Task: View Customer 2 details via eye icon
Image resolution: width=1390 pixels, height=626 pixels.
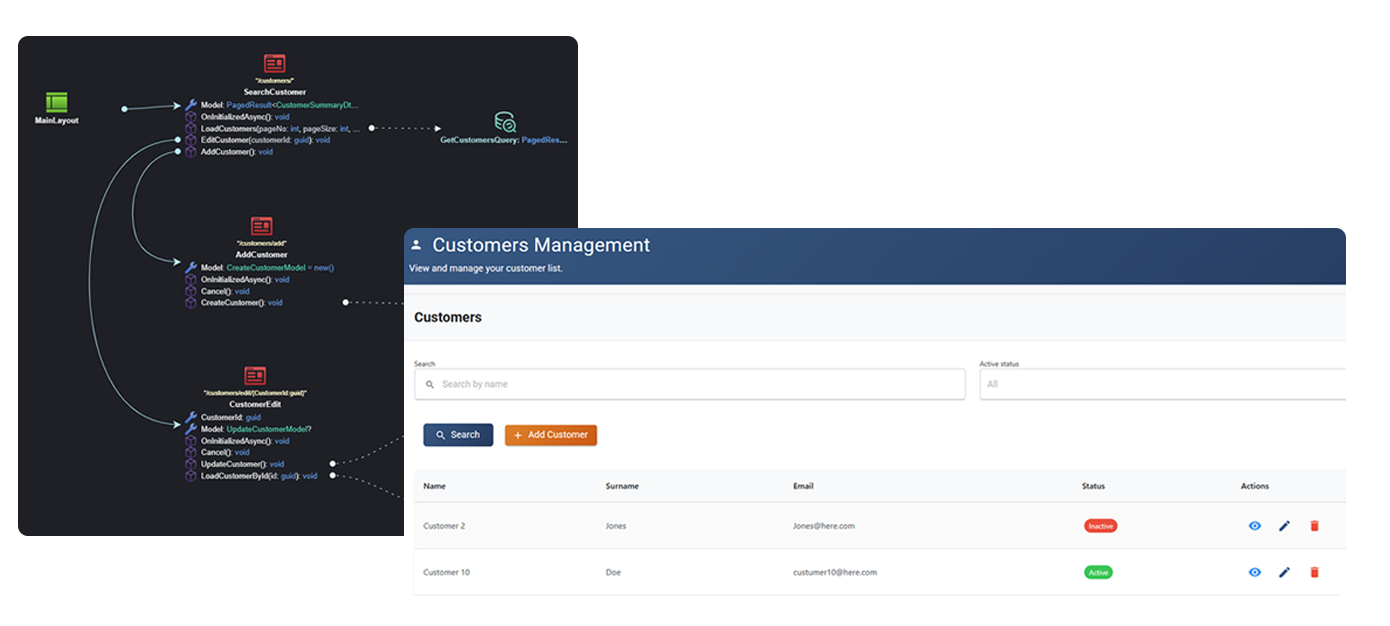Action: [x=1254, y=526]
